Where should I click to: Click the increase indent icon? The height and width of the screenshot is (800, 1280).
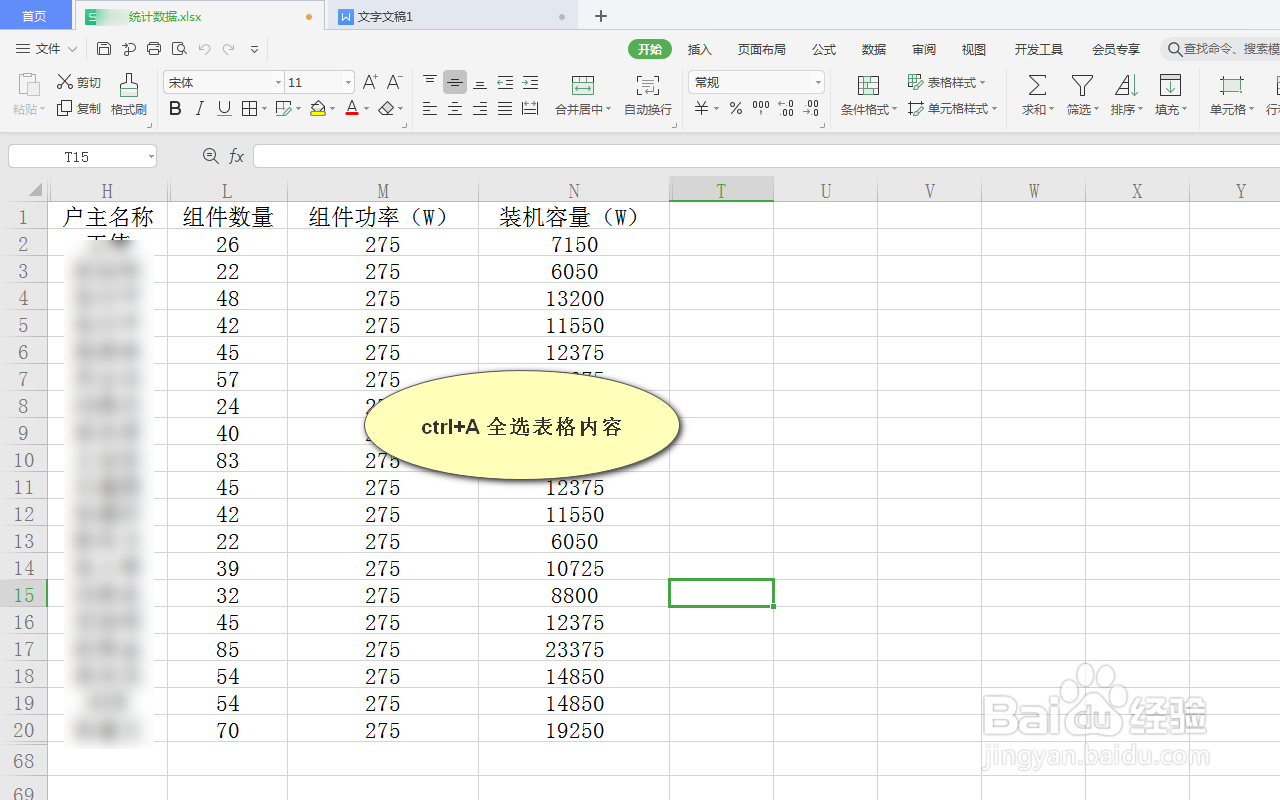coord(530,82)
